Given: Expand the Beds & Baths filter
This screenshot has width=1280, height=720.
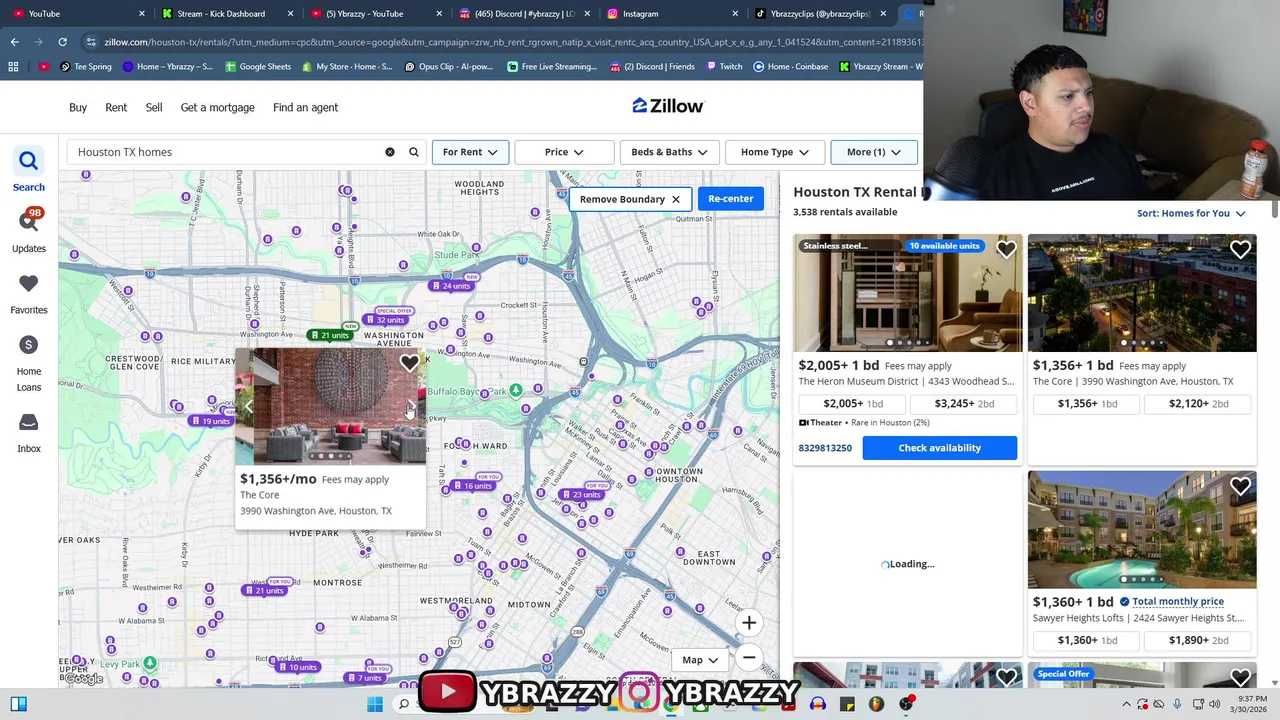Looking at the screenshot, I should [669, 152].
